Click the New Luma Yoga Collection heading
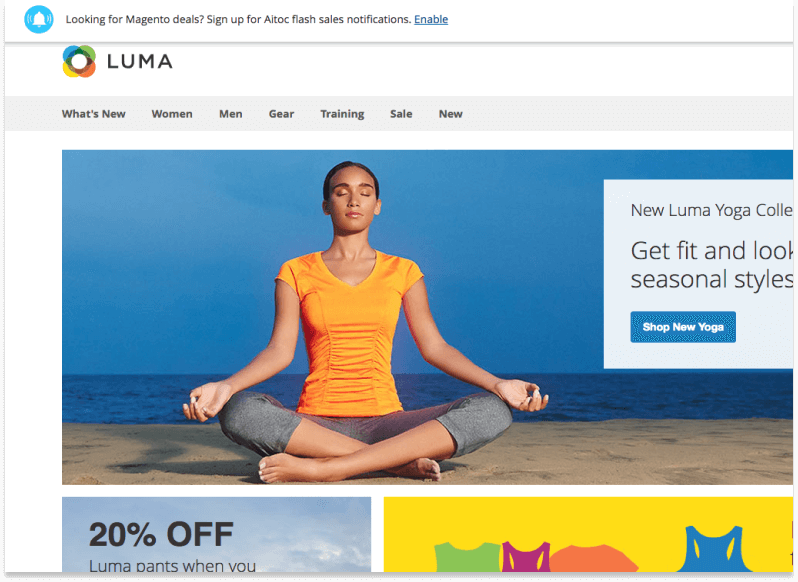 point(711,210)
